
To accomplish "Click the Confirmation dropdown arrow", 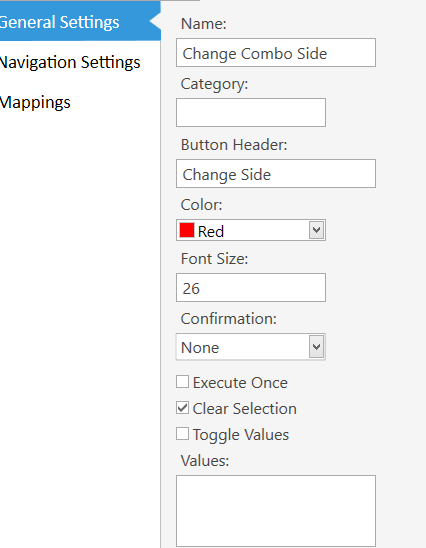I will point(316,347).
